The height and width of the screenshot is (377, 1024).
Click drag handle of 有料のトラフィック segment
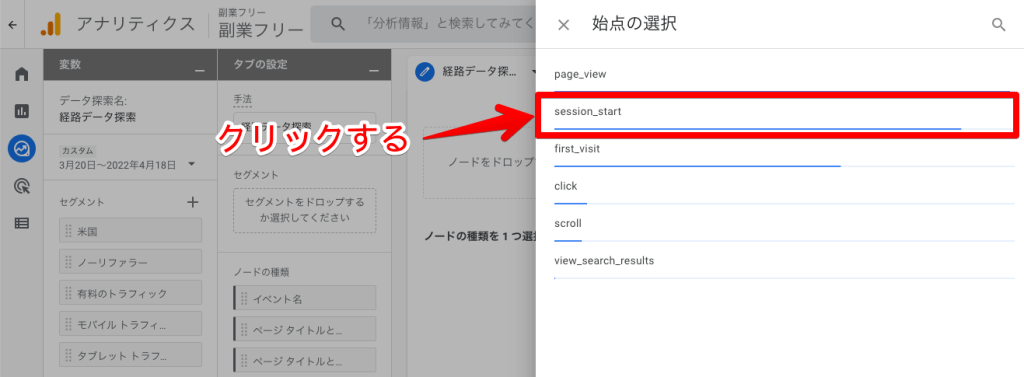[69, 293]
